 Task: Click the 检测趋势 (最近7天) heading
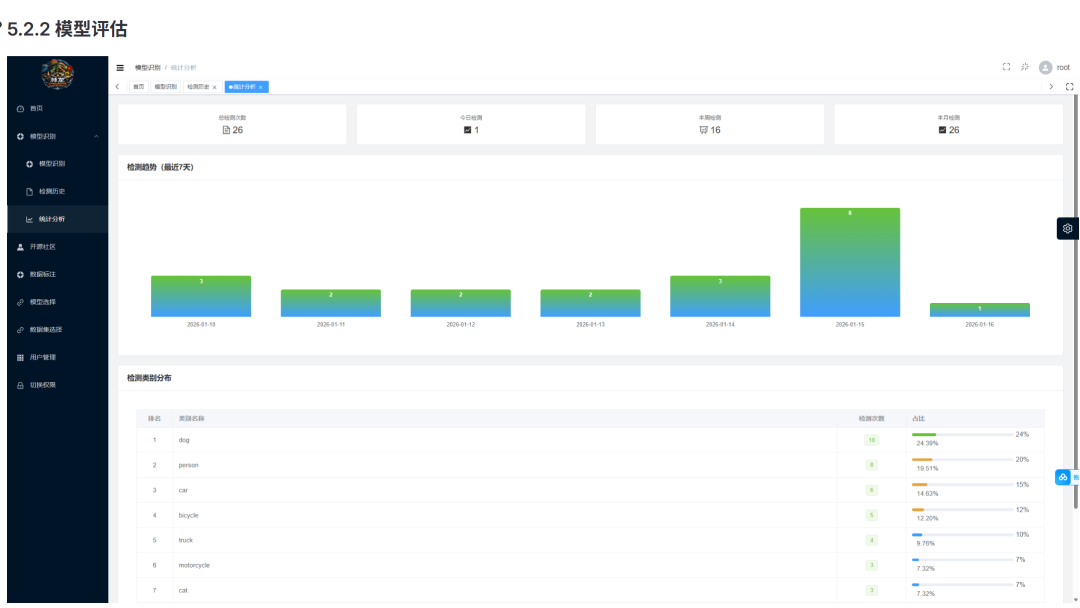(160, 167)
